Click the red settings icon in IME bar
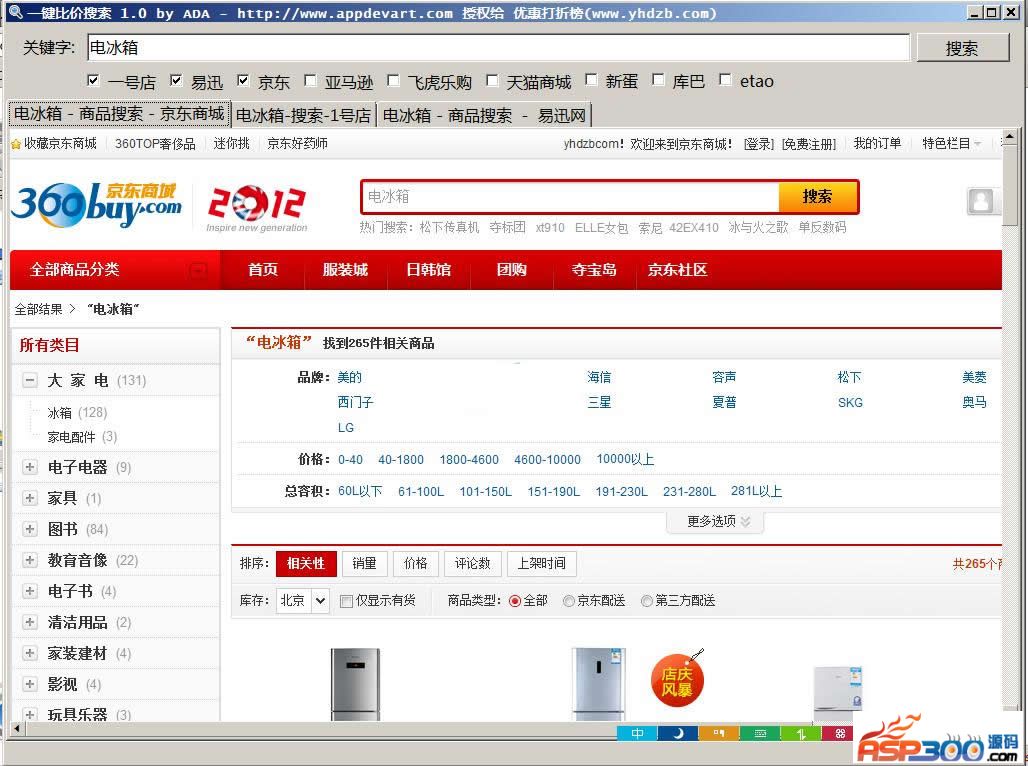 coord(840,733)
